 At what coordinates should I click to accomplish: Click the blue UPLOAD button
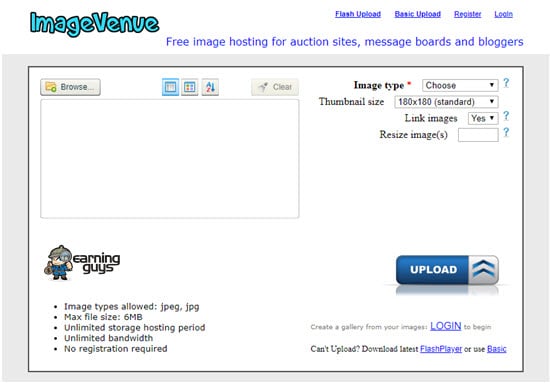pyautogui.click(x=447, y=270)
